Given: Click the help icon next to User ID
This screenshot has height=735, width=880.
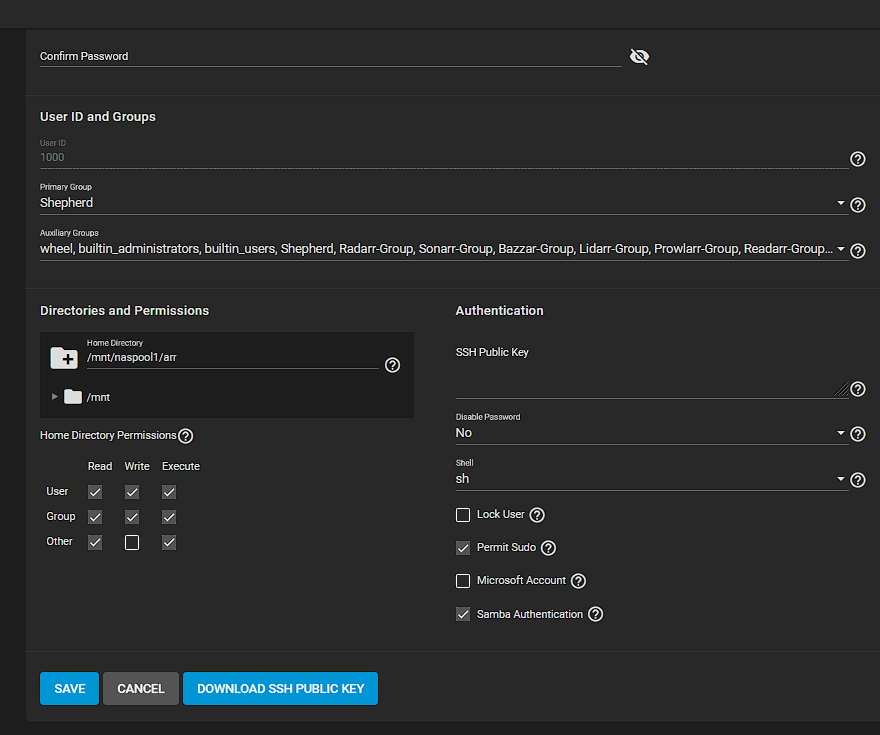Looking at the screenshot, I should click(857, 159).
